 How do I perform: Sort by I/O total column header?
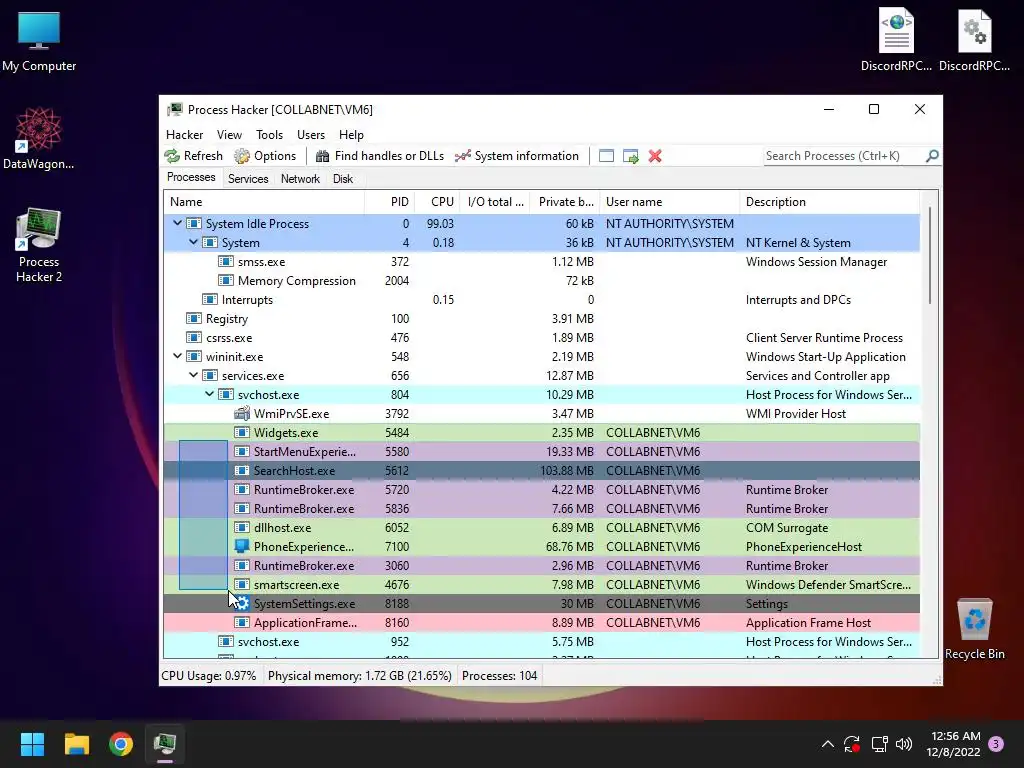point(494,202)
